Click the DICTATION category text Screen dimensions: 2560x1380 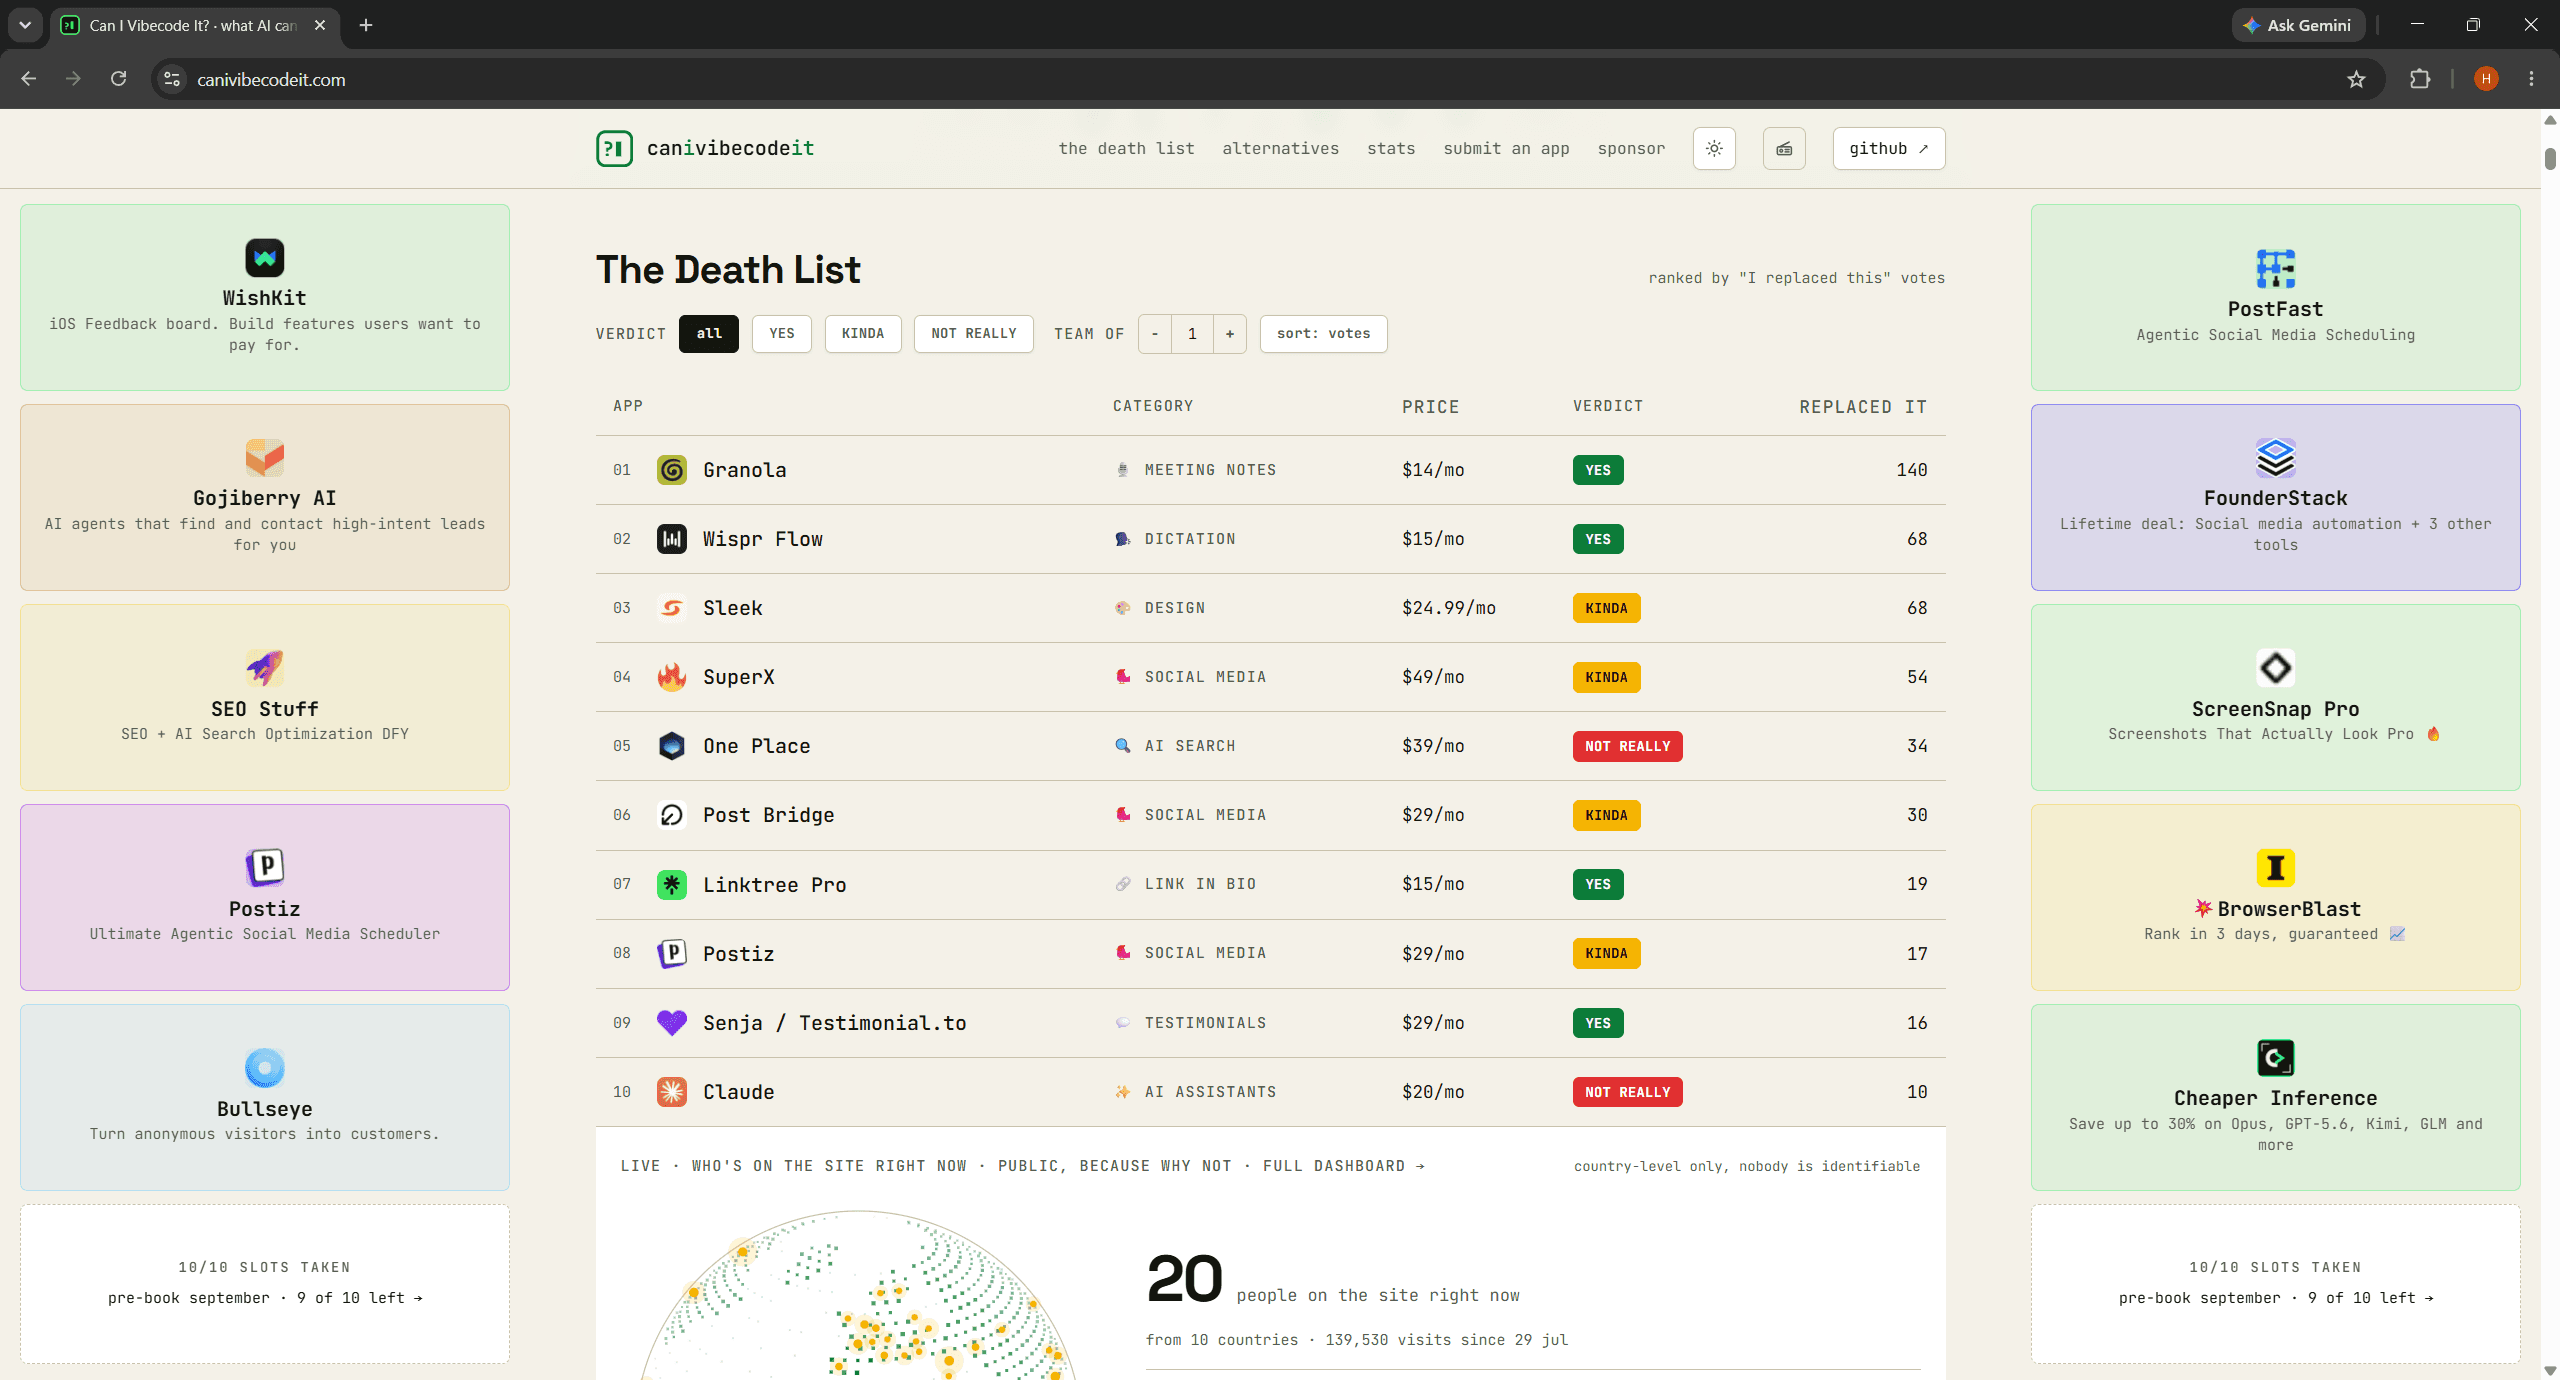coord(1190,539)
